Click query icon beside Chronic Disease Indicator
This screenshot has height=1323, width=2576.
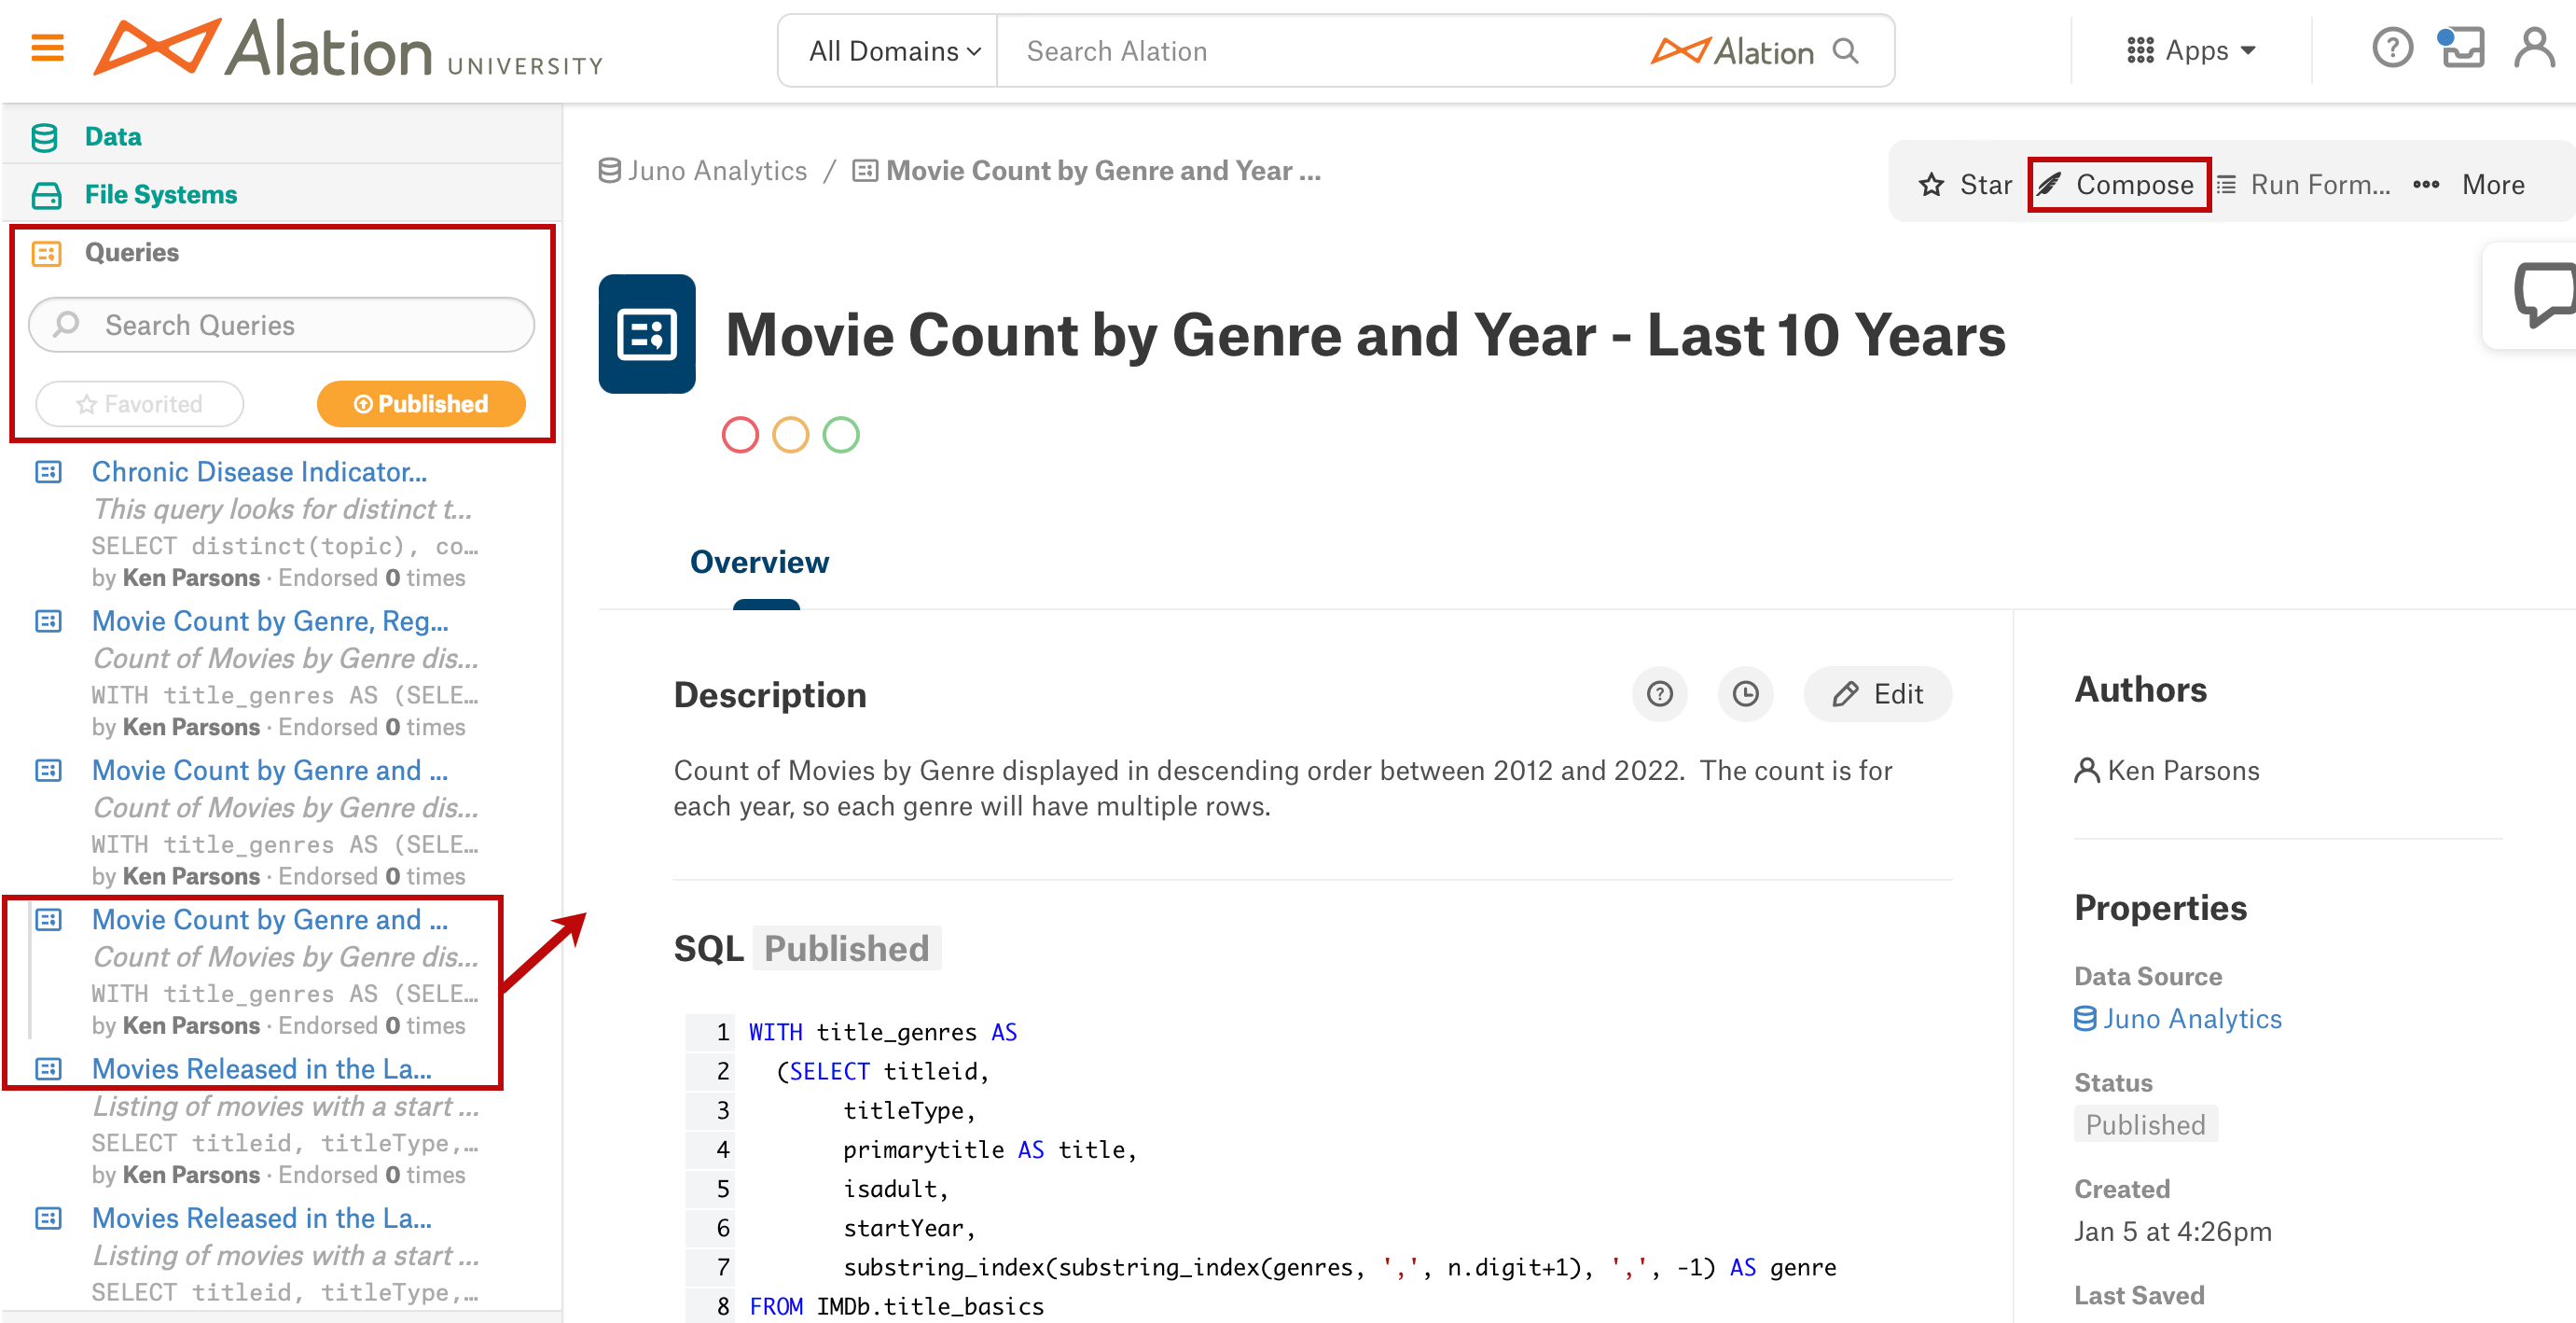[48, 472]
